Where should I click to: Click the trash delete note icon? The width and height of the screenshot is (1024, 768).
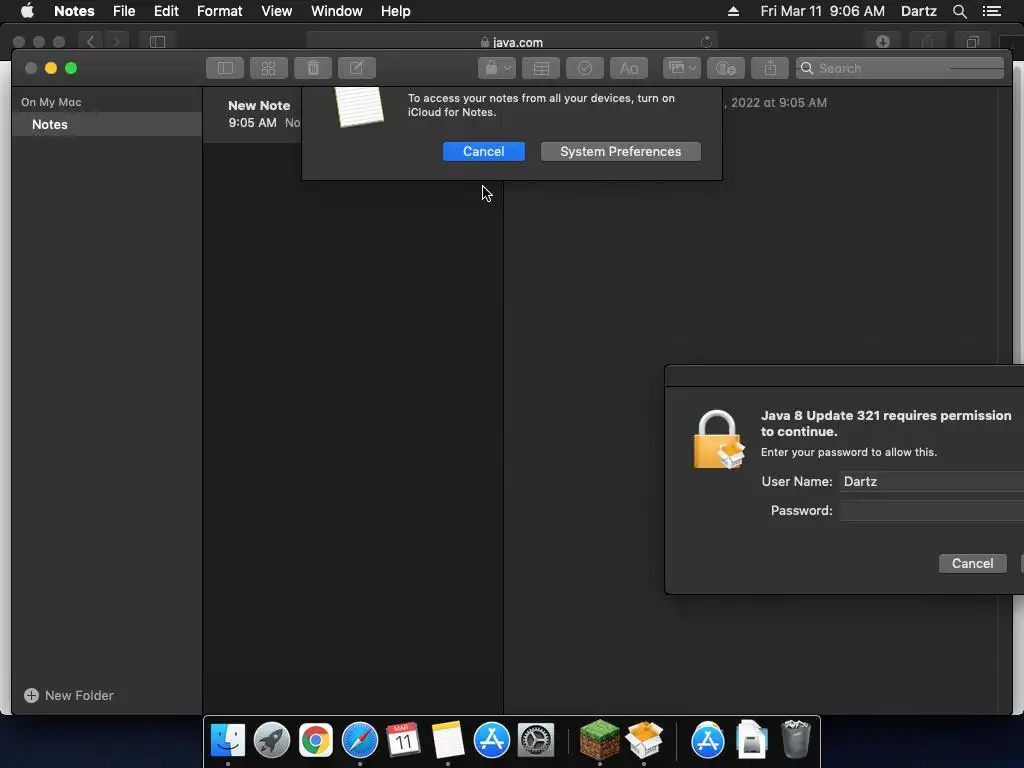pos(313,68)
